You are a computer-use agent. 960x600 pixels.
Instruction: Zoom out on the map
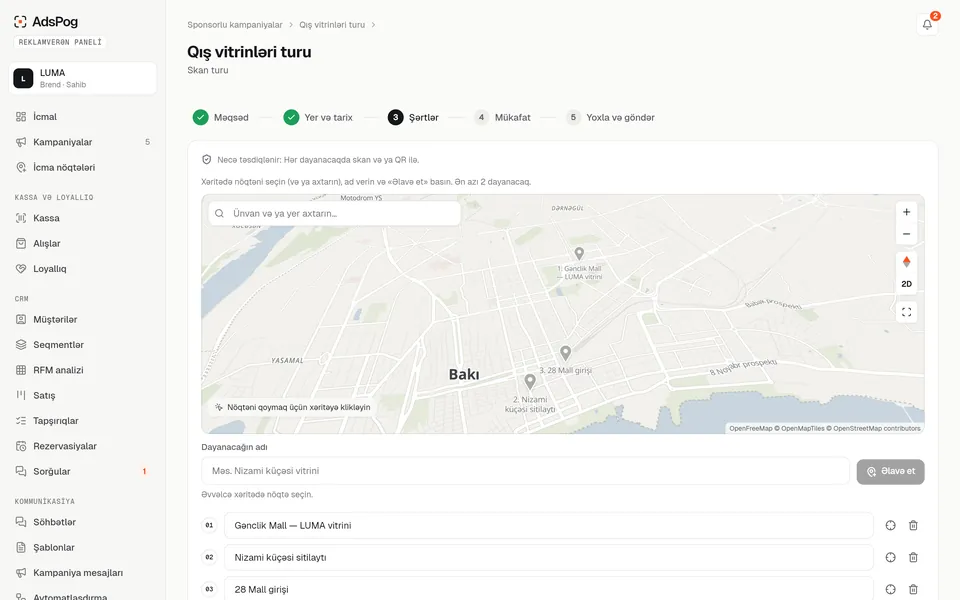906,234
